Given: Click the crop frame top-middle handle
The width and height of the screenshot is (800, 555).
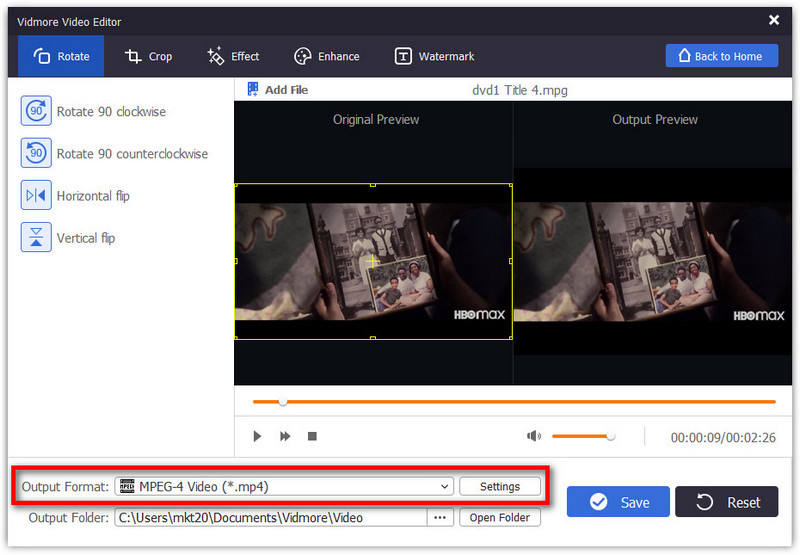Looking at the screenshot, I should click(373, 185).
